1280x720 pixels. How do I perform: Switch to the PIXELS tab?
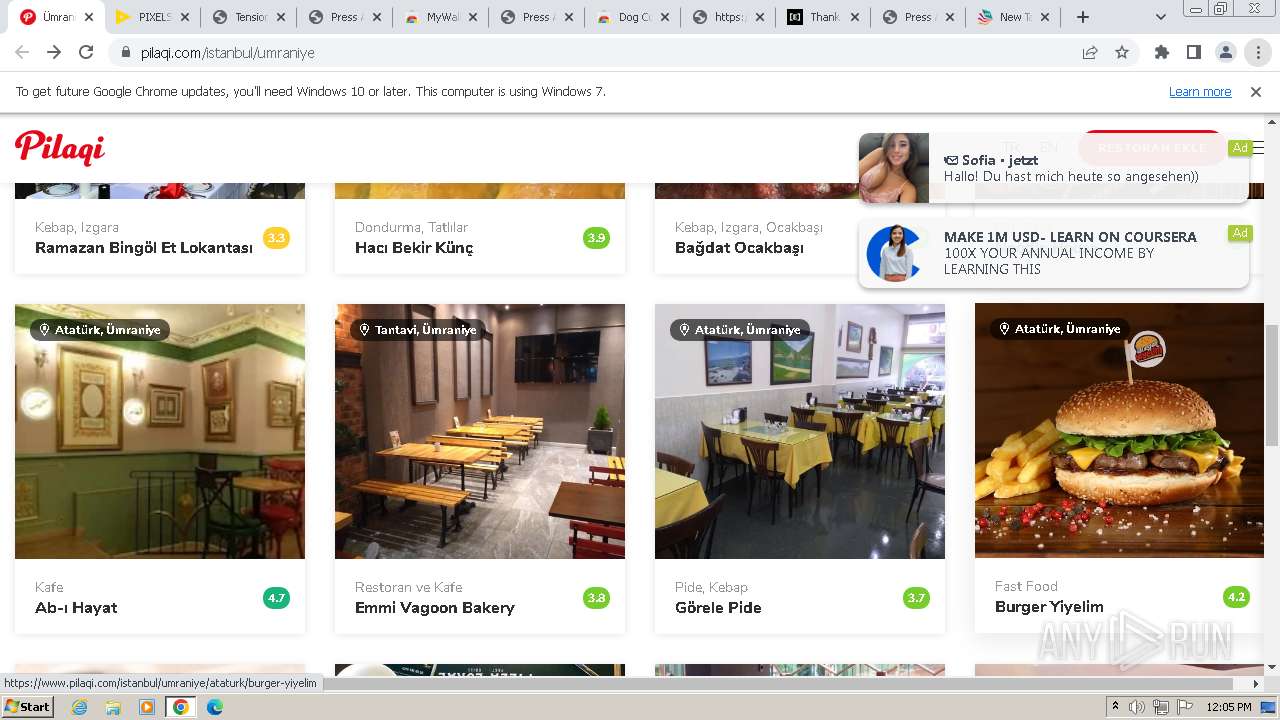click(152, 17)
